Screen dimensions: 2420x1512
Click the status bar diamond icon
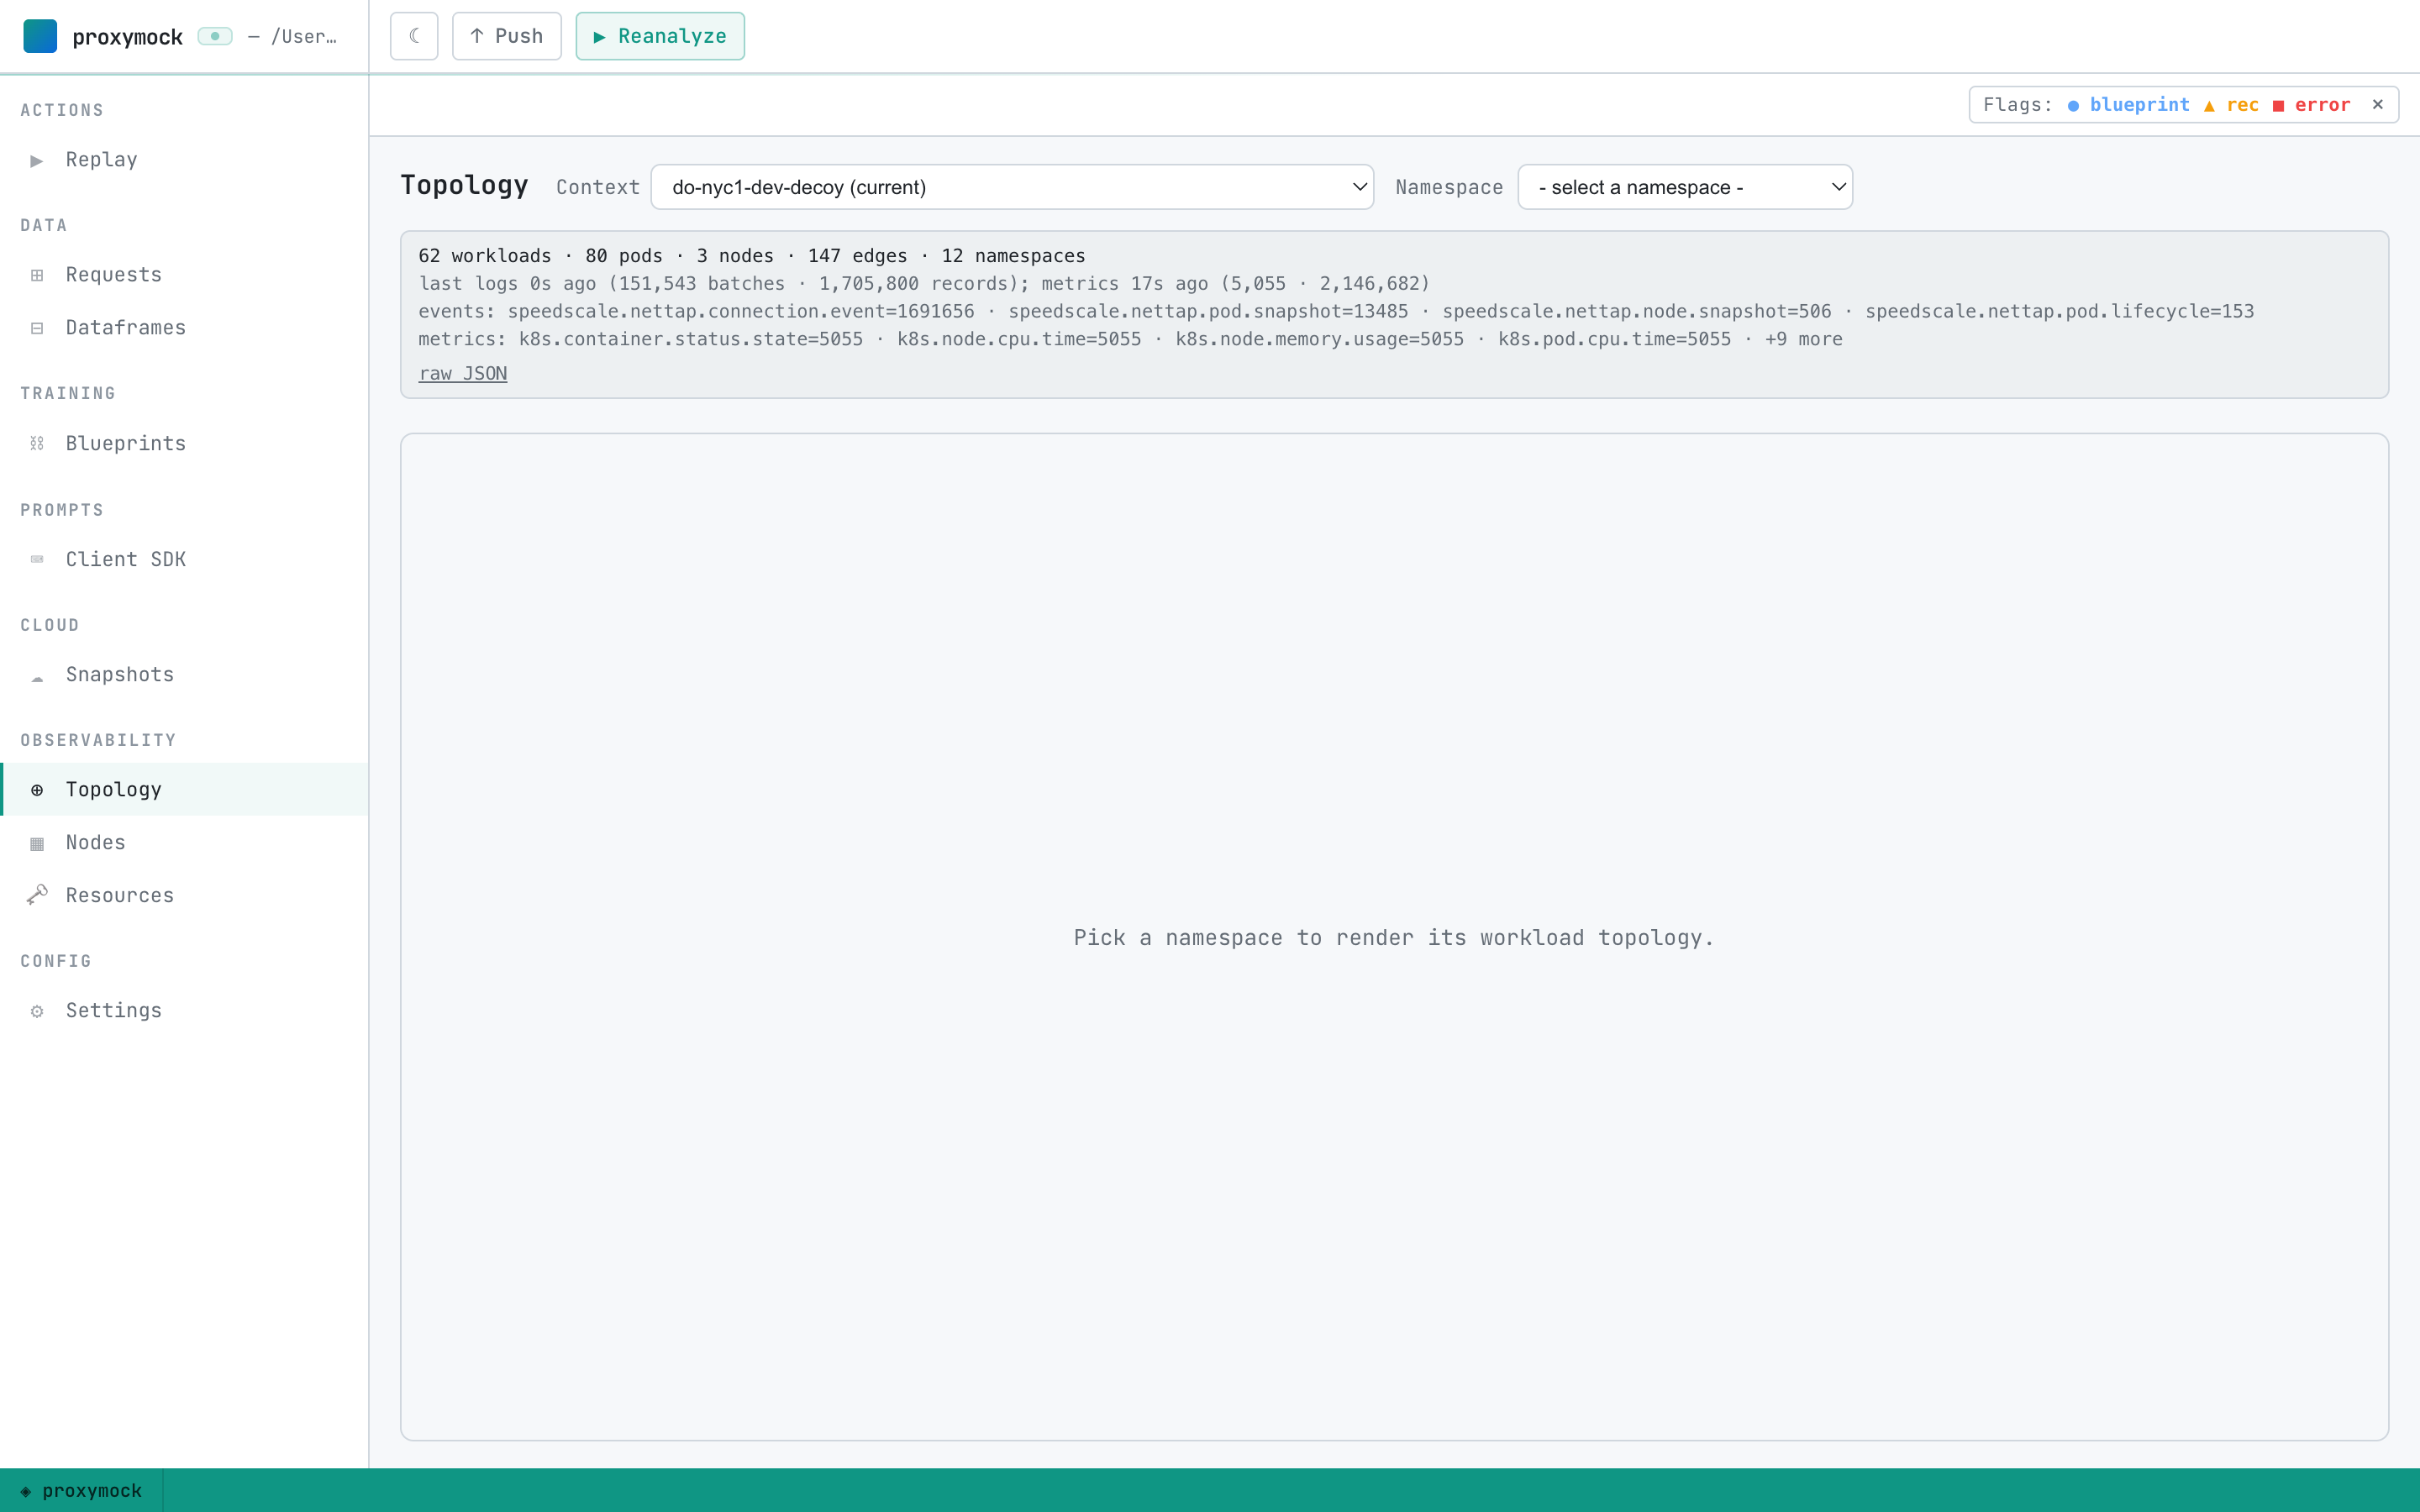coord(26,1491)
